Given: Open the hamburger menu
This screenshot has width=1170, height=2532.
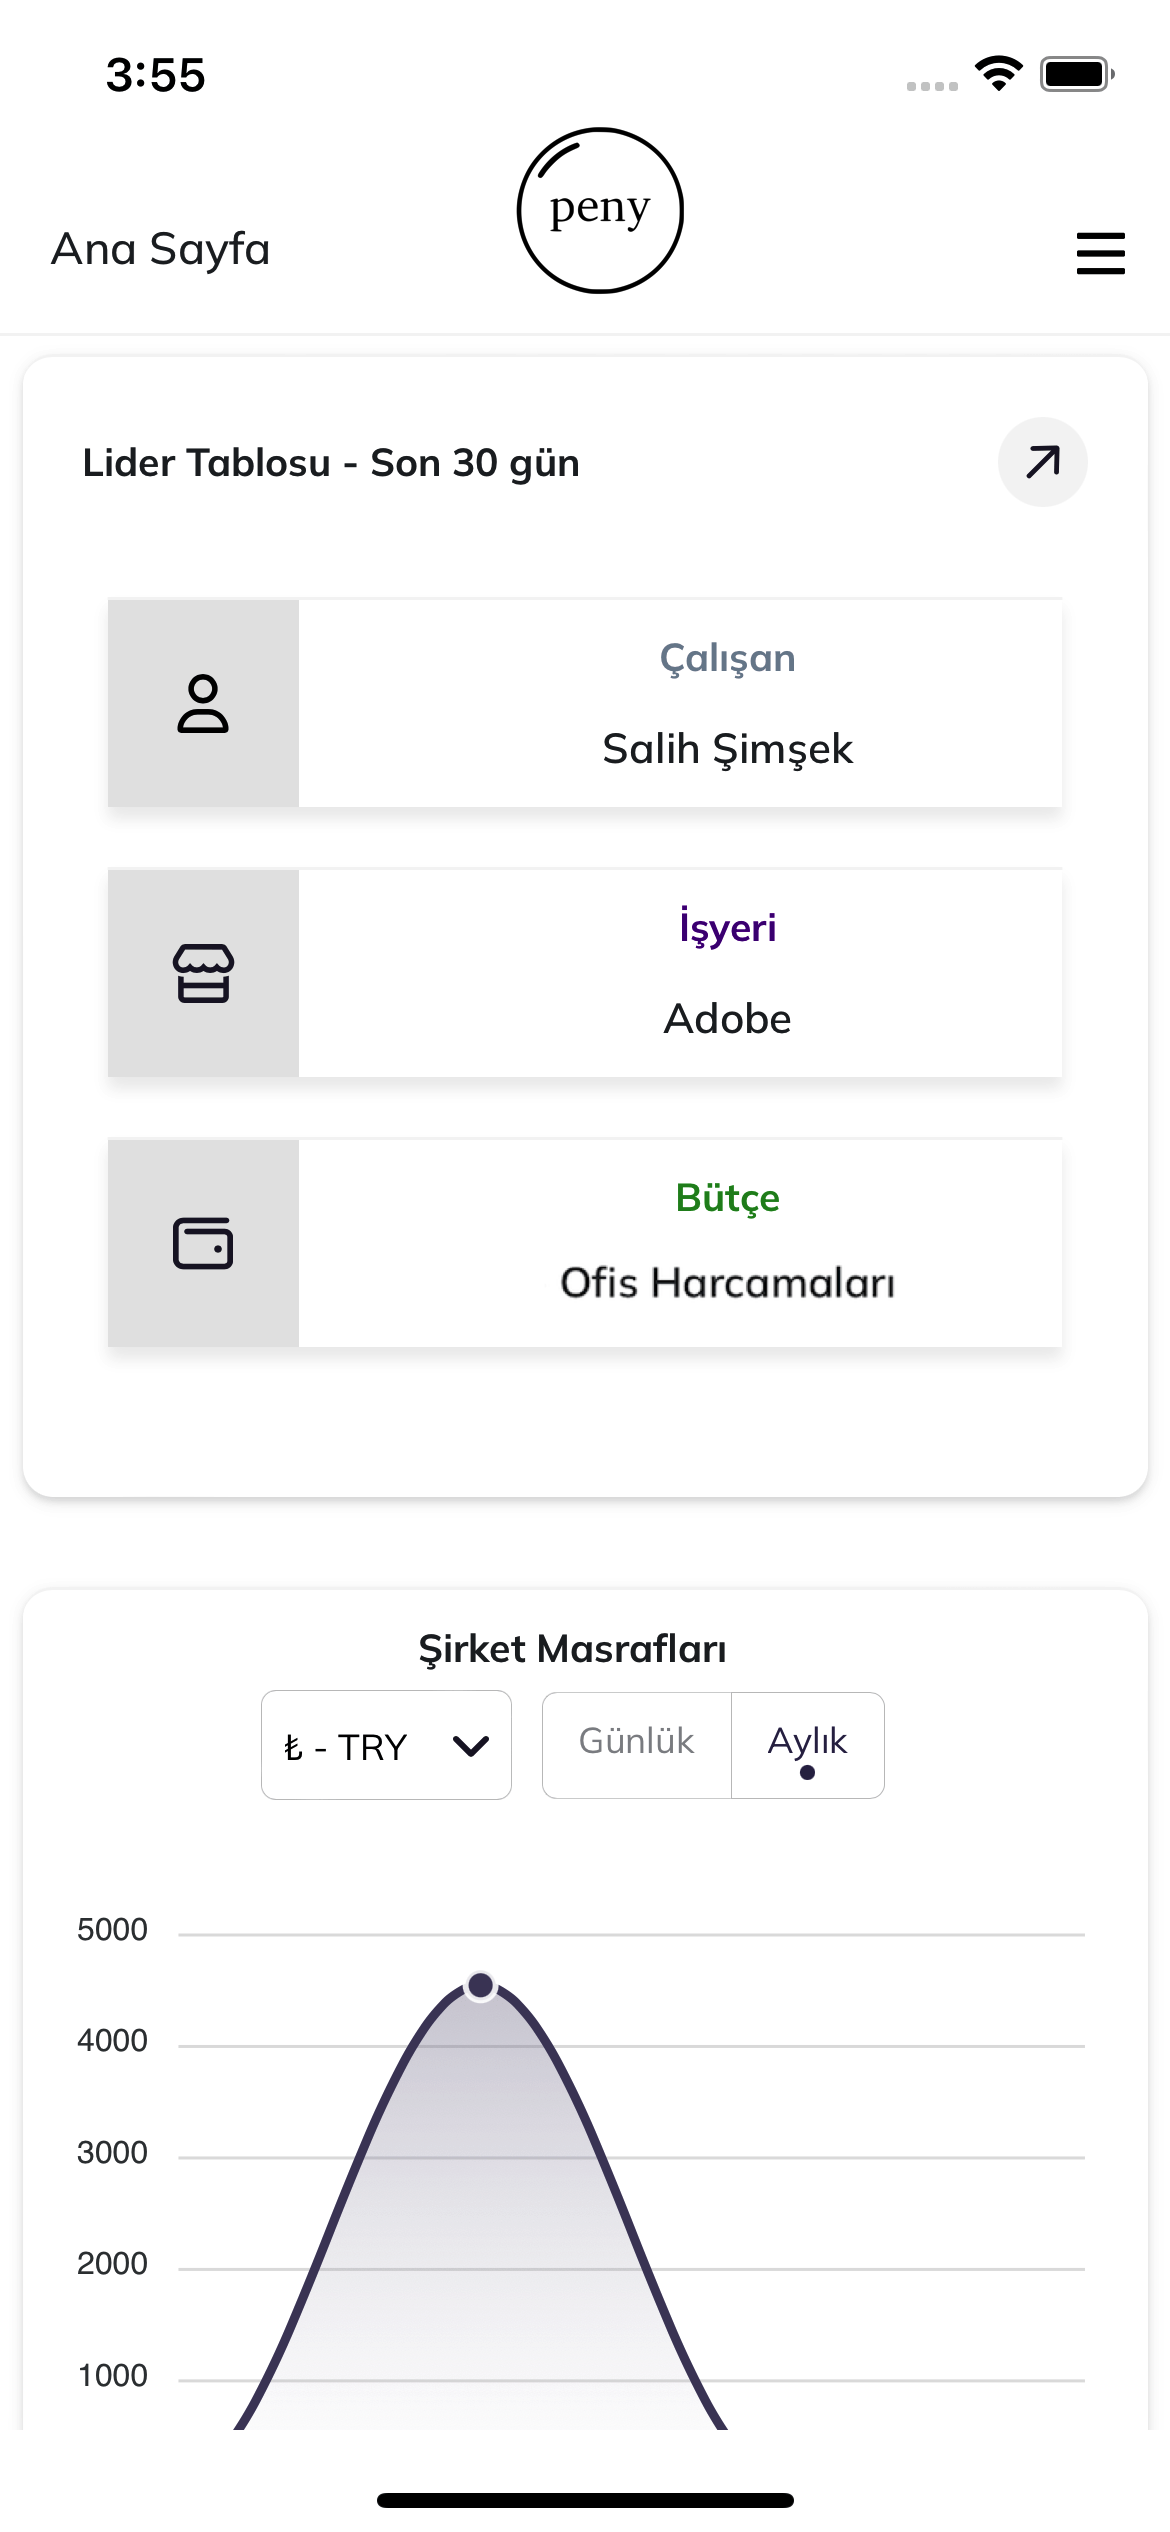Looking at the screenshot, I should point(1100,253).
